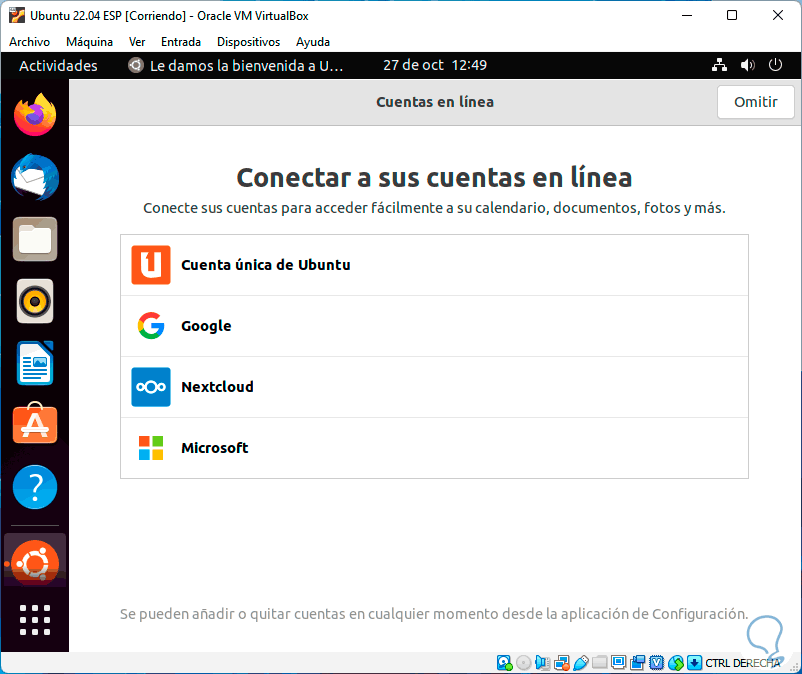This screenshot has height=674, width=802.
Task: Open Ubuntu Software store icon
Action: click(35, 423)
